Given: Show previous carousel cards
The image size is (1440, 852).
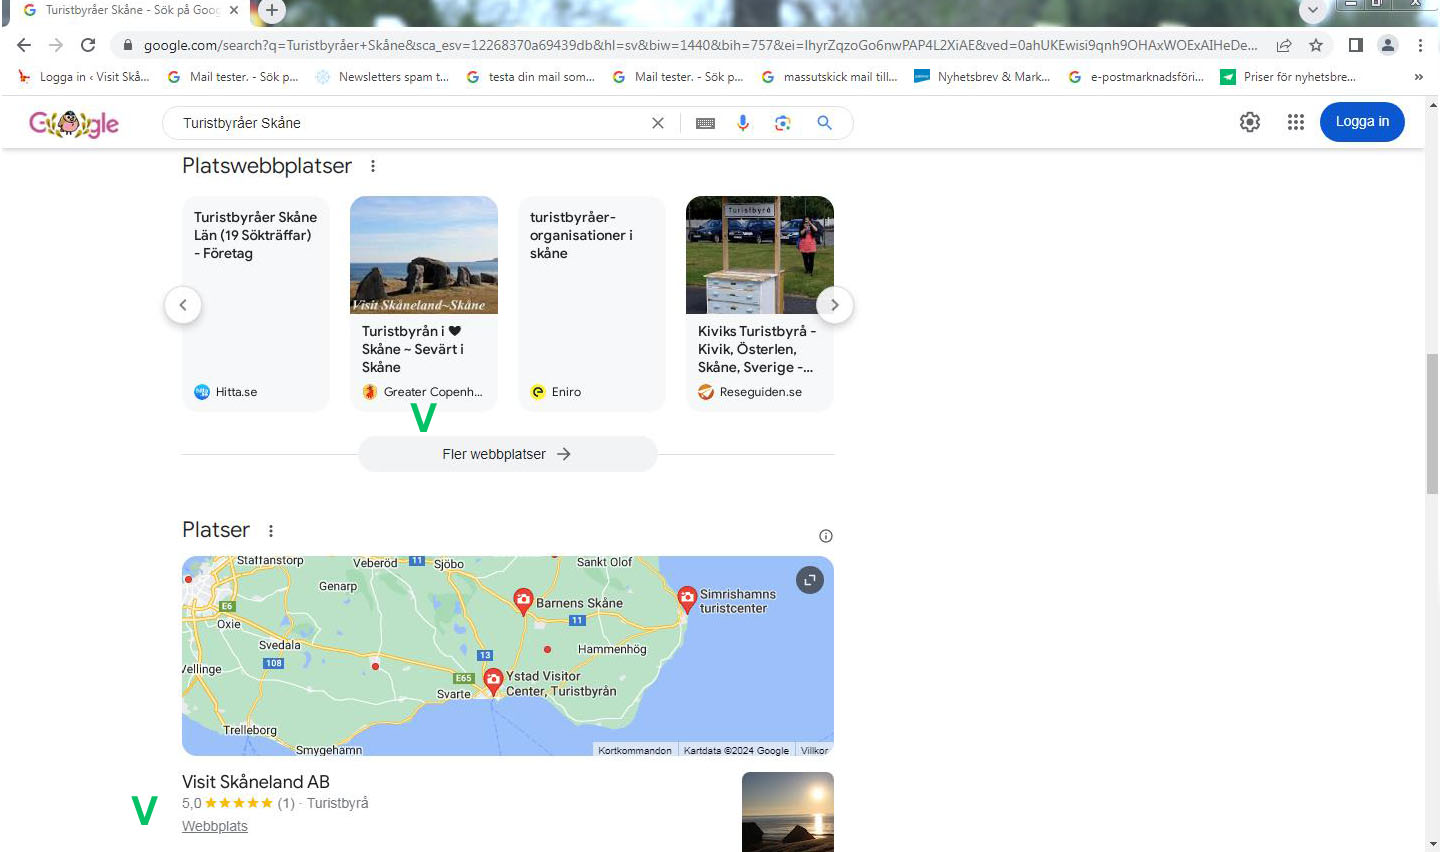Looking at the screenshot, I should click(x=183, y=305).
